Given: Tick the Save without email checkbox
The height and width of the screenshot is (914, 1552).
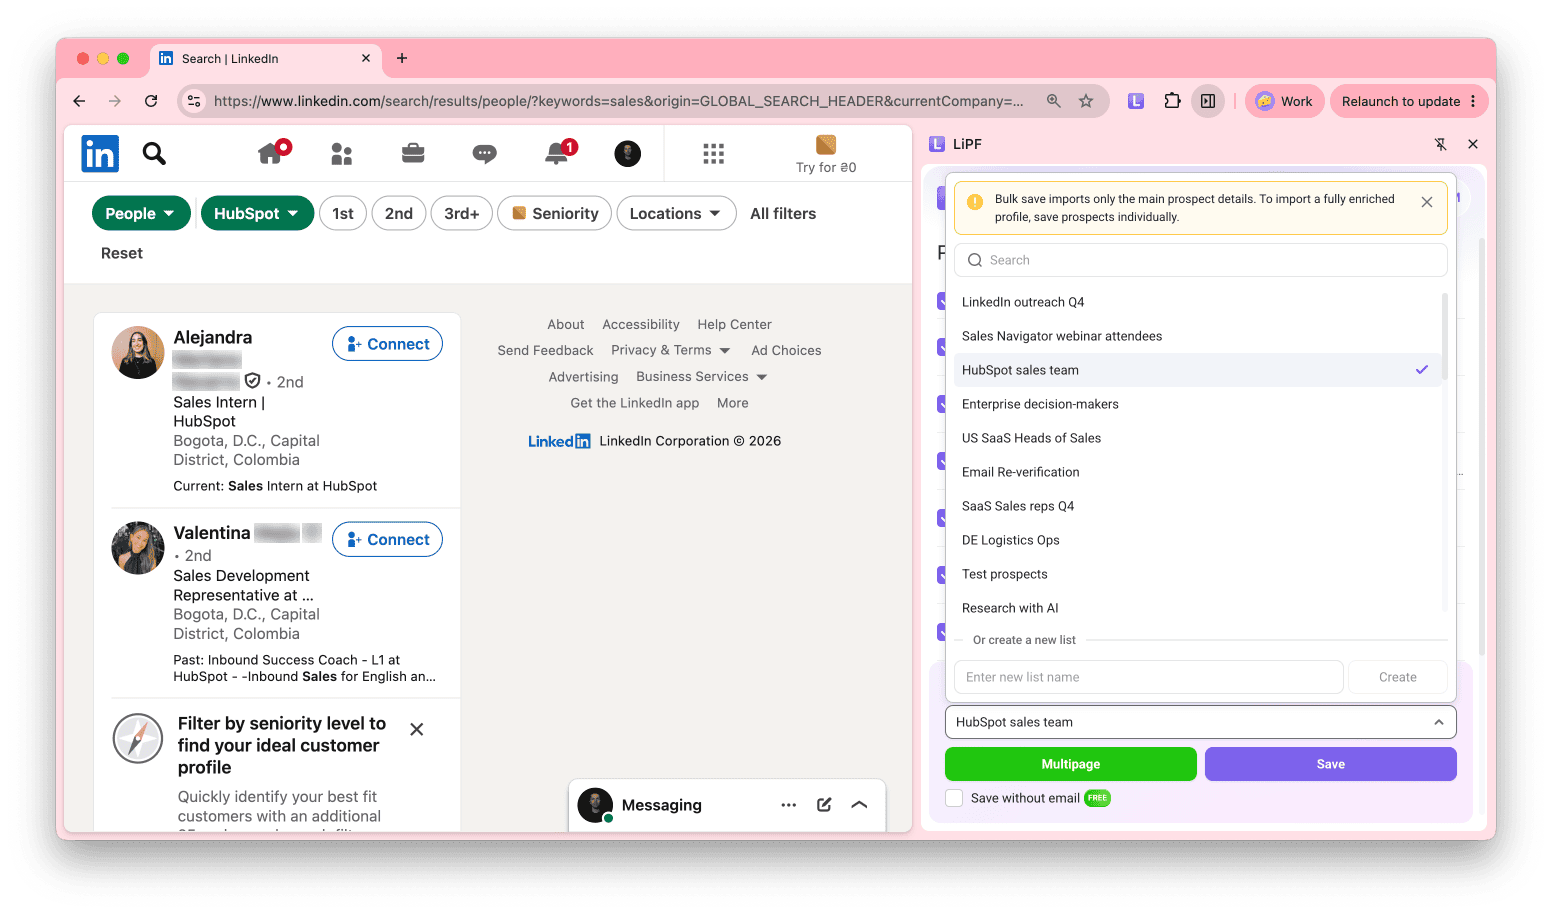Looking at the screenshot, I should (x=955, y=798).
